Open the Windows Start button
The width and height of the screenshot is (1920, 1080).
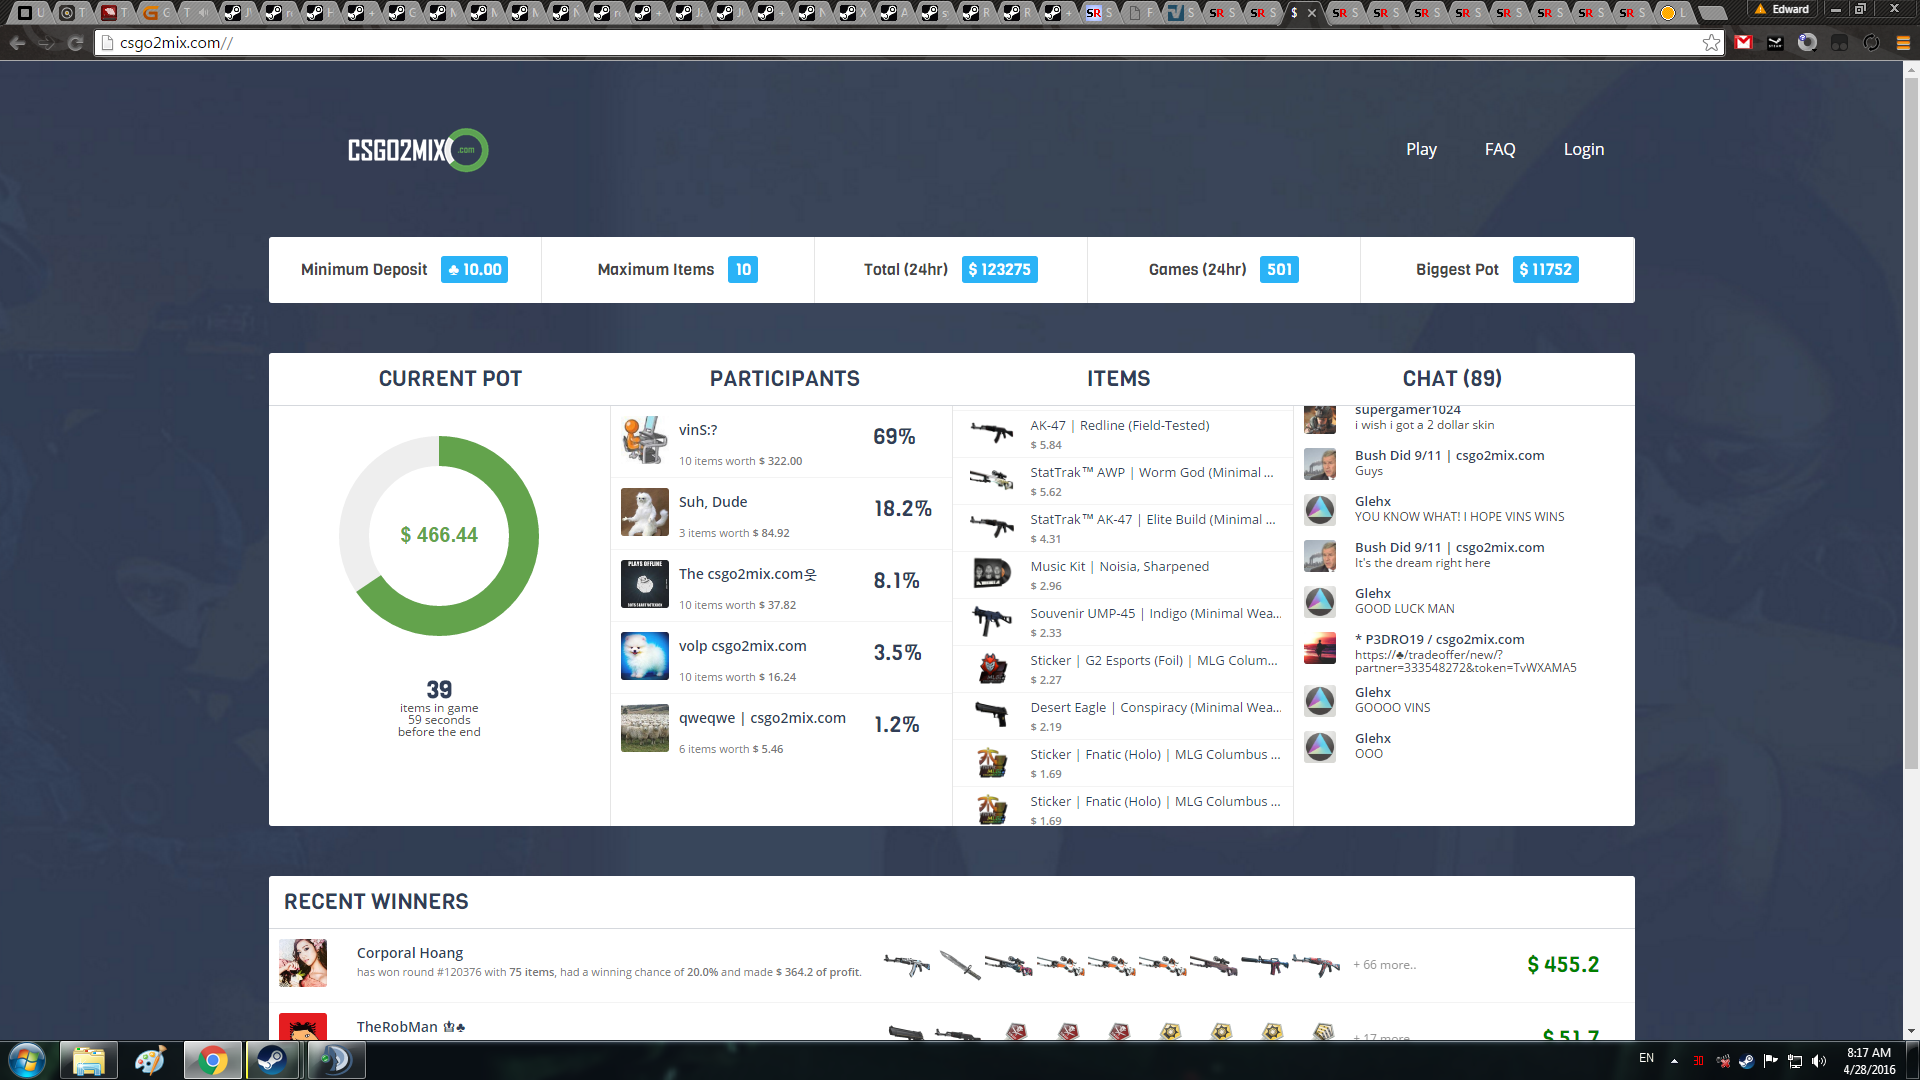coord(27,1059)
